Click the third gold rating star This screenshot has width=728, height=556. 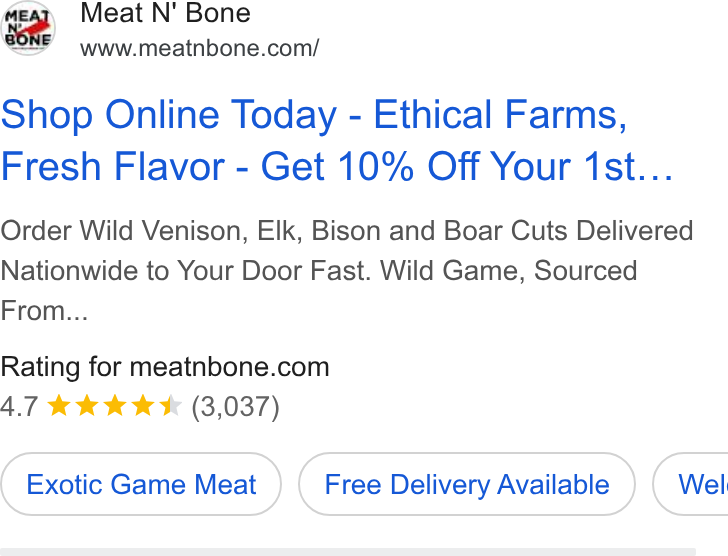coord(115,405)
